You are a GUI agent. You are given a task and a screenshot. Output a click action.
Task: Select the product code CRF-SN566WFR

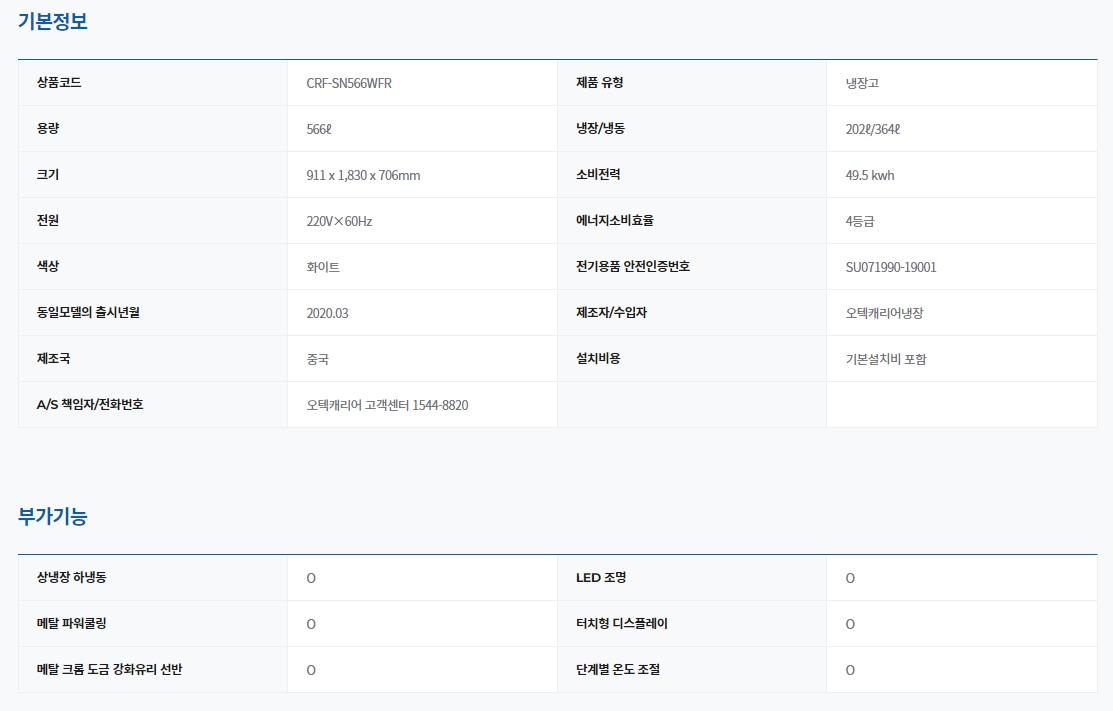[x=349, y=83]
